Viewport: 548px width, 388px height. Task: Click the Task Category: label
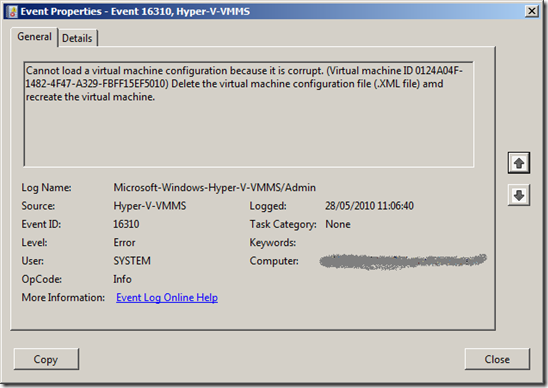(283, 224)
